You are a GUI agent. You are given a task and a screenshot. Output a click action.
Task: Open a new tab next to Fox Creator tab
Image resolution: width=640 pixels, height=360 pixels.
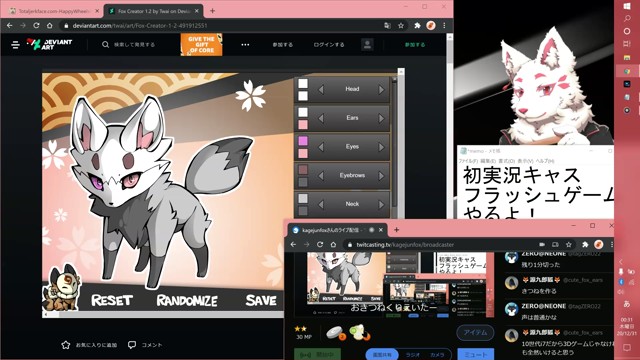[x=212, y=11]
